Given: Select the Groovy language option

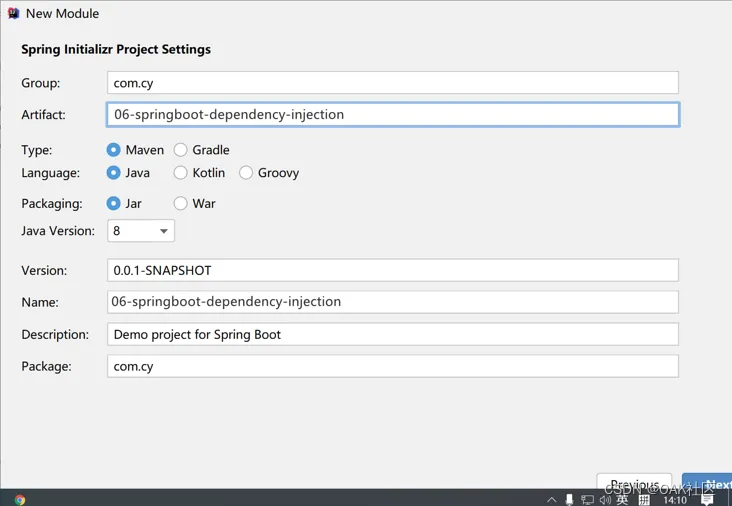Looking at the screenshot, I should (246, 173).
